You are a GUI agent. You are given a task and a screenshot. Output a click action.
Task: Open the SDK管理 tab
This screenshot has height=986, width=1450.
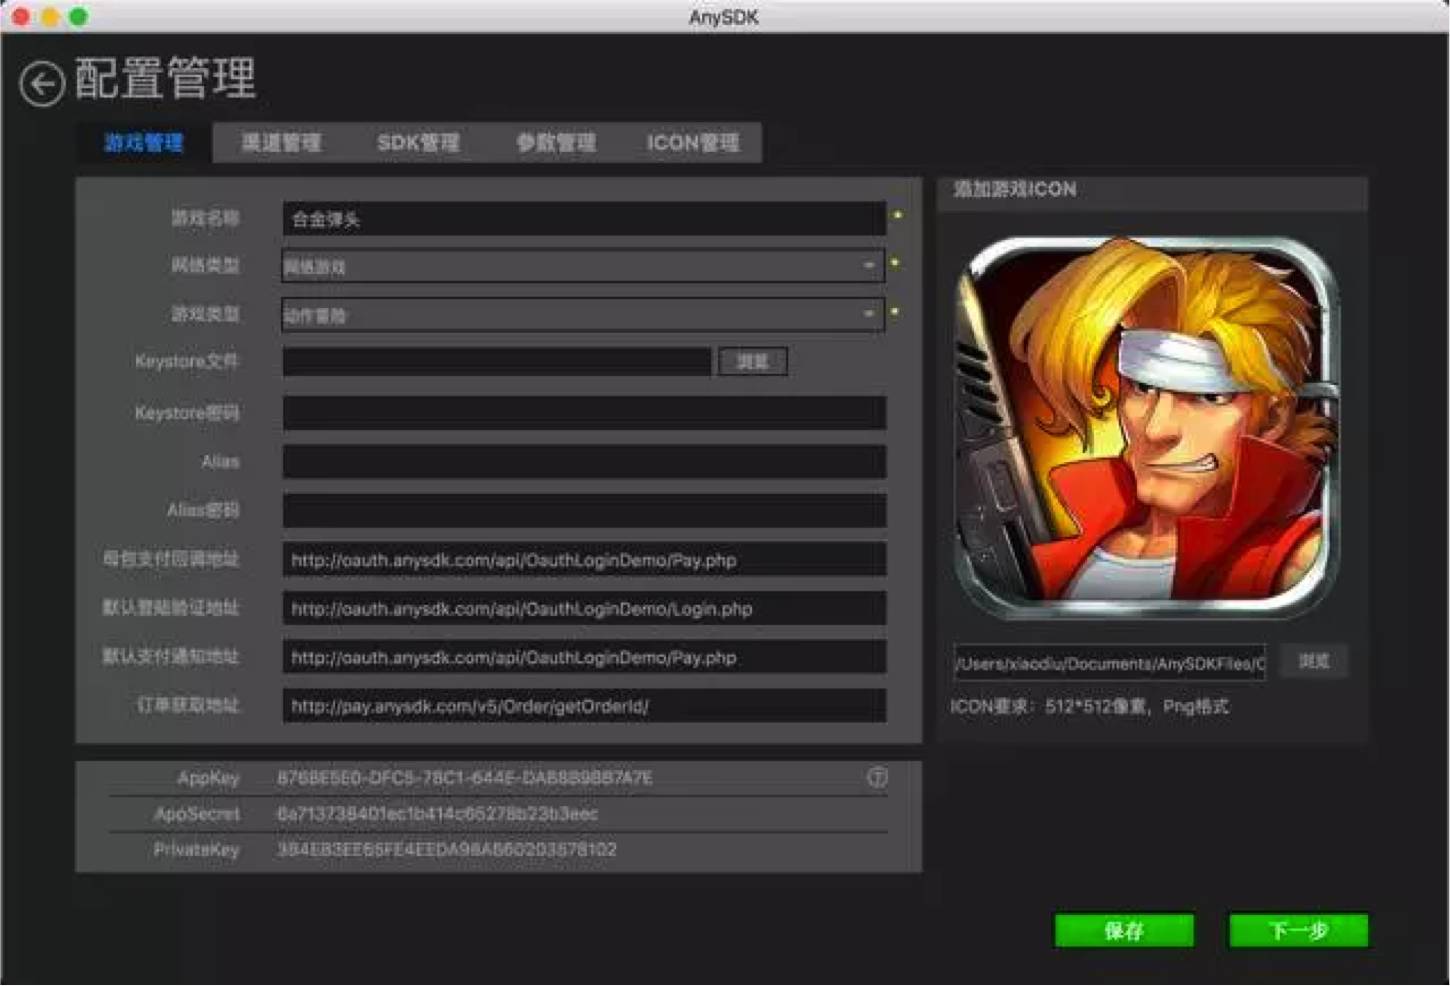pyautogui.click(x=418, y=143)
